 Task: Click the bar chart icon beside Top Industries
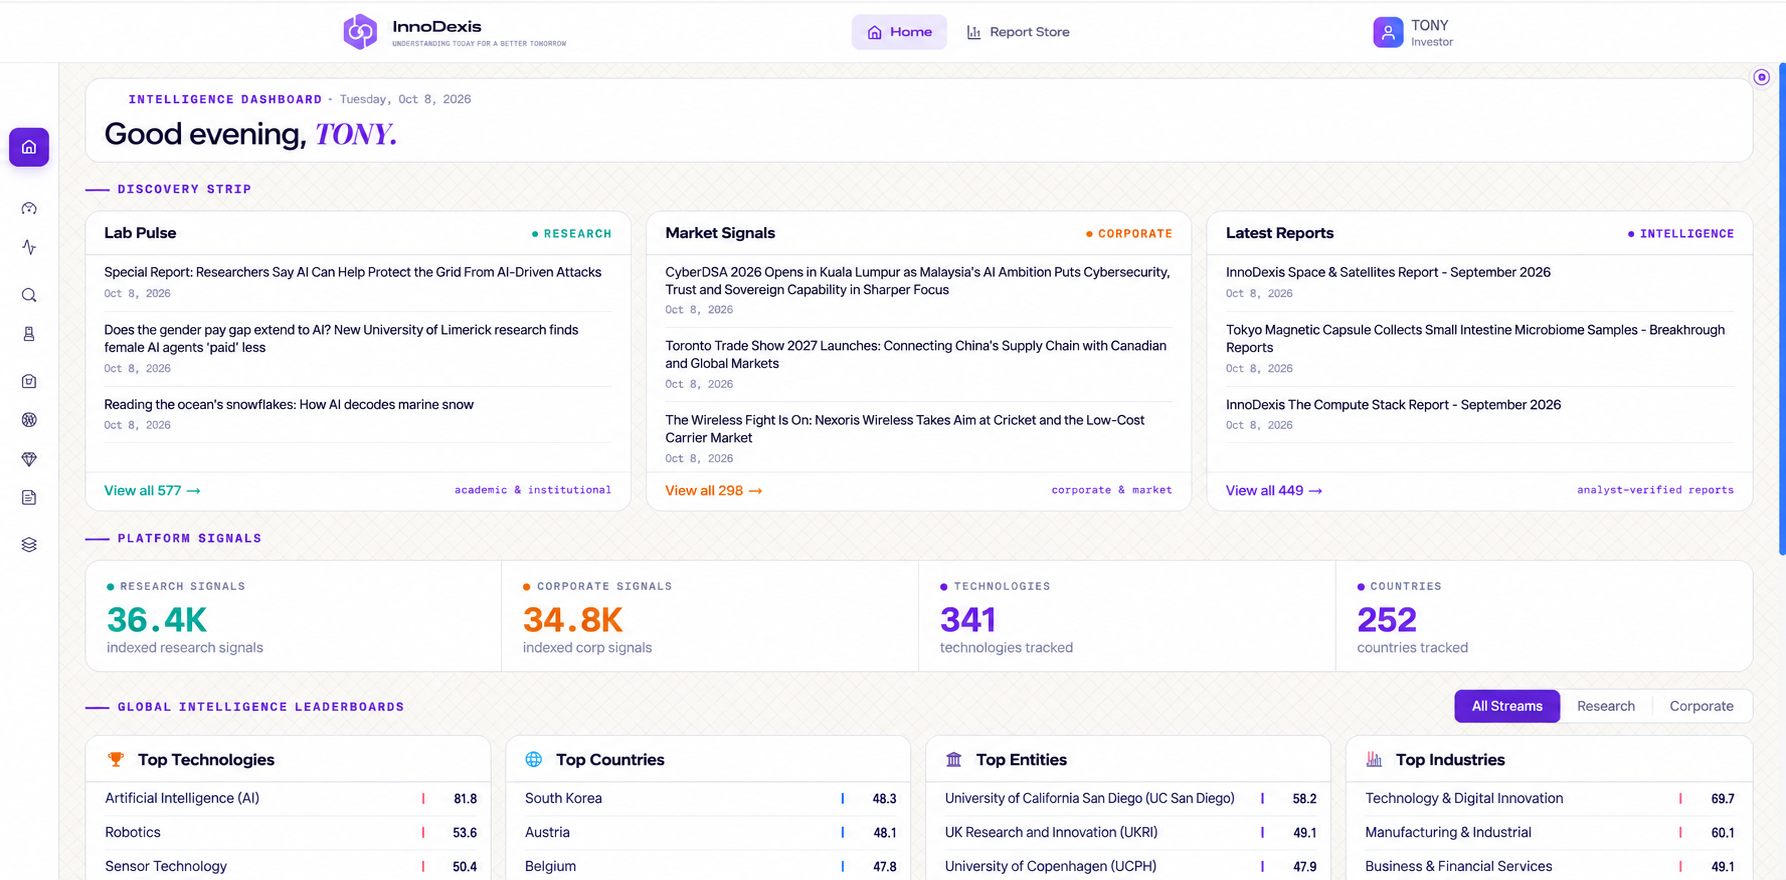pyautogui.click(x=1374, y=760)
